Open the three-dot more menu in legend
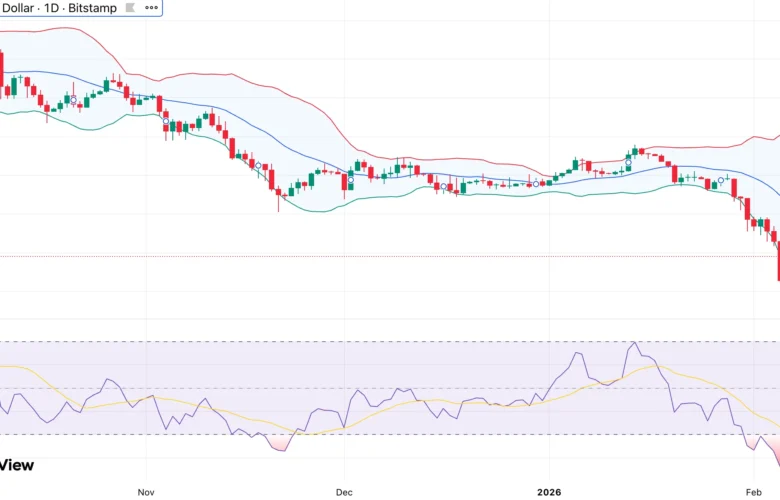This screenshot has height=500, width=780. [151, 8]
